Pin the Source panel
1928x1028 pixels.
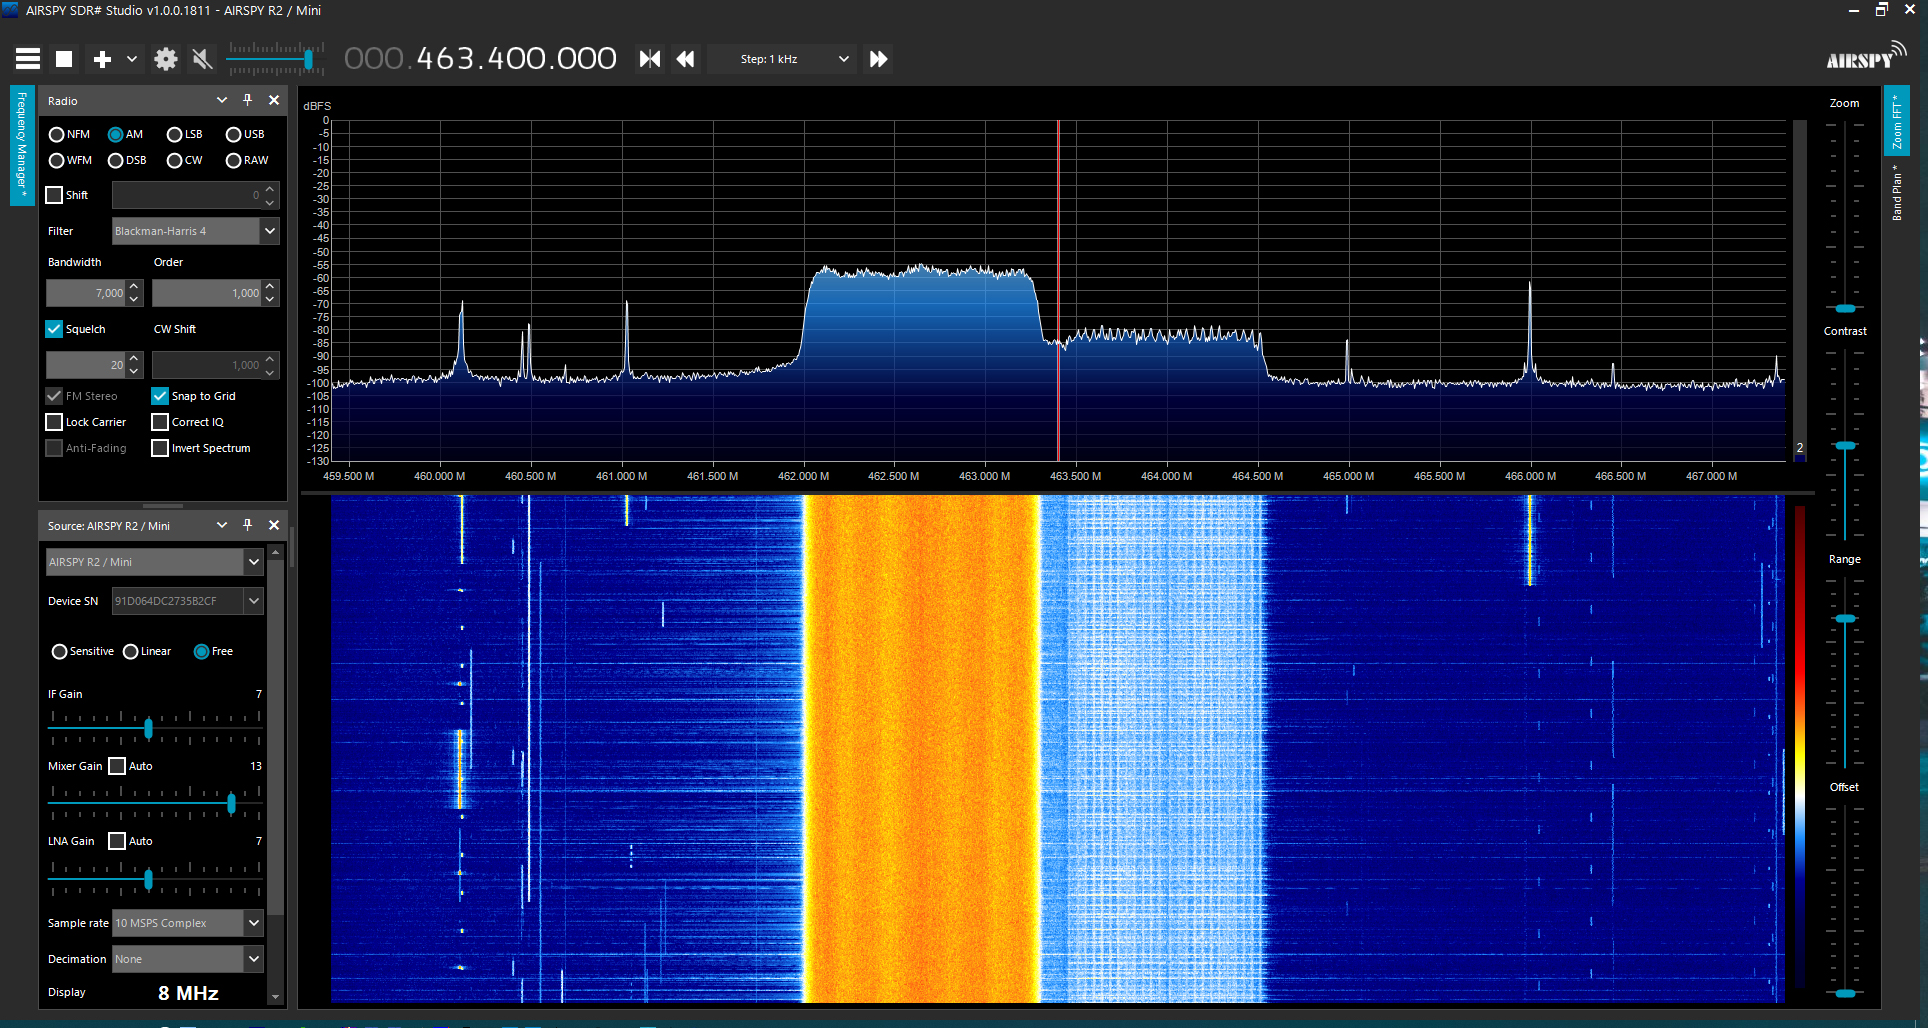point(248,525)
